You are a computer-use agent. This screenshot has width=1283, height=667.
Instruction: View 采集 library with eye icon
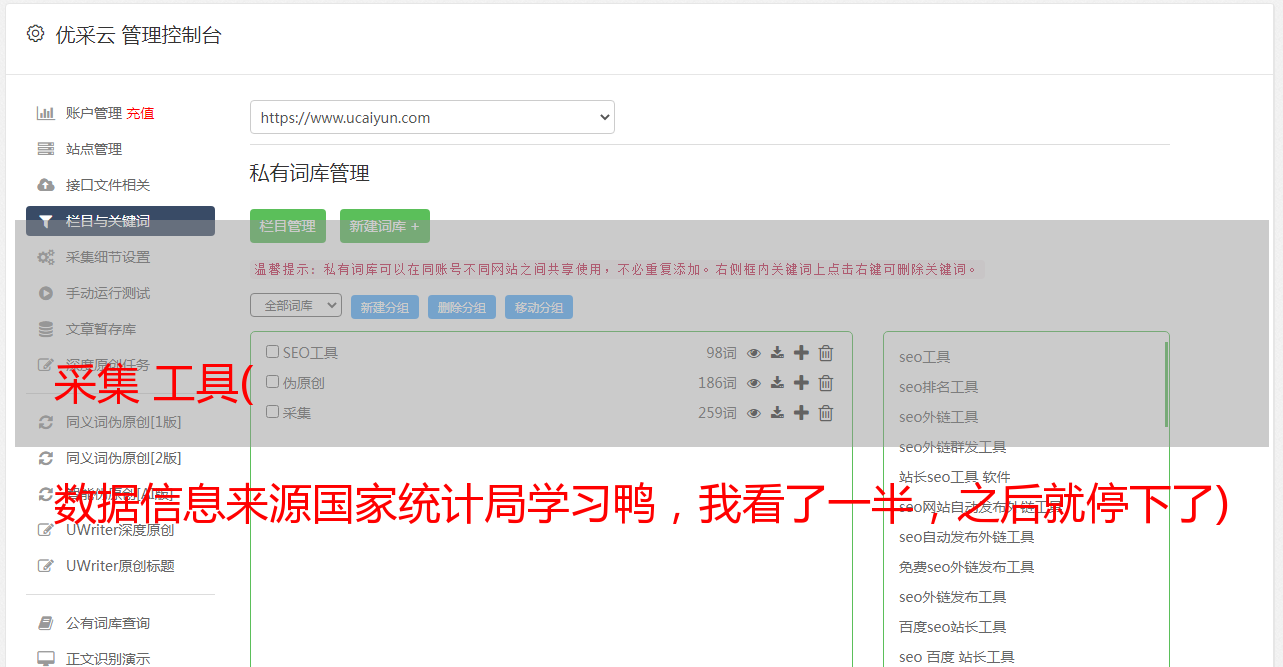[754, 413]
